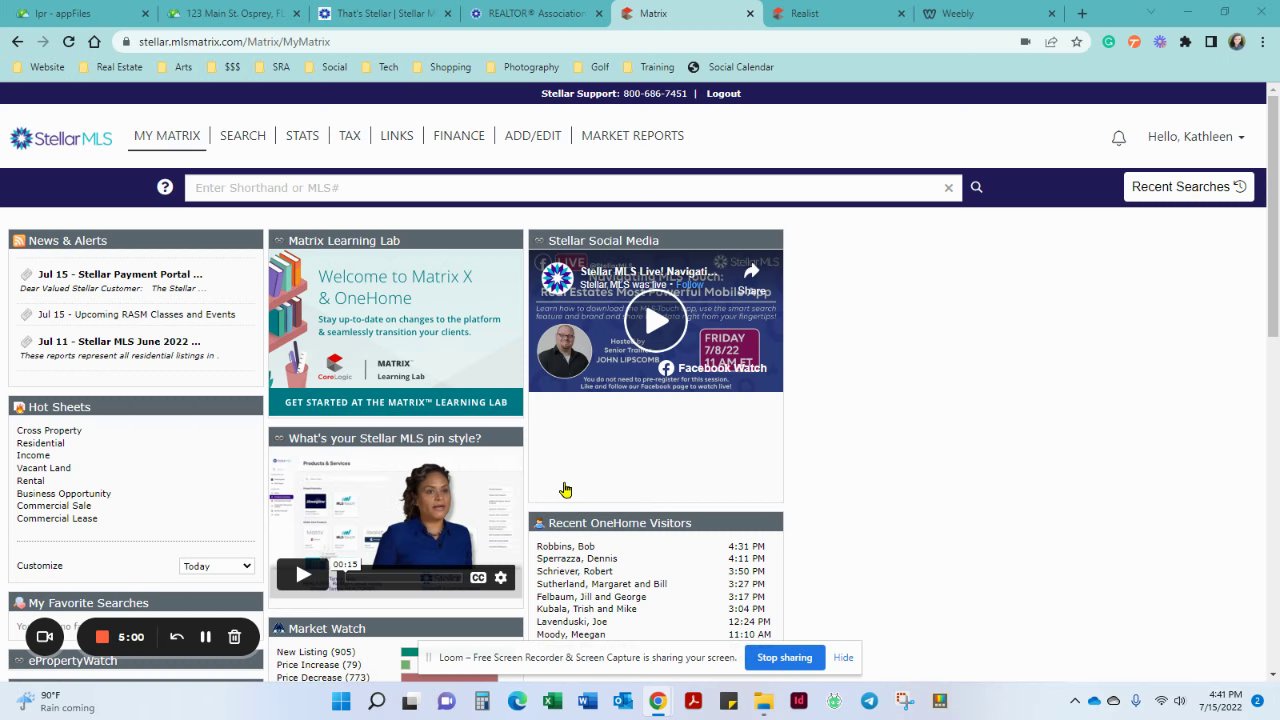Play the pin style video
The height and width of the screenshot is (720, 1280).
(x=302, y=575)
